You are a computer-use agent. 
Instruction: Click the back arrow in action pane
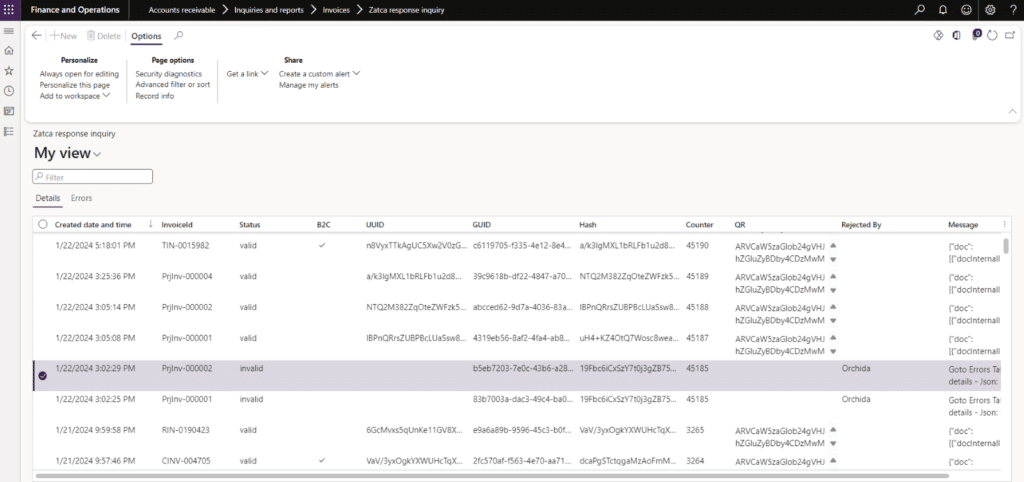point(37,36)
